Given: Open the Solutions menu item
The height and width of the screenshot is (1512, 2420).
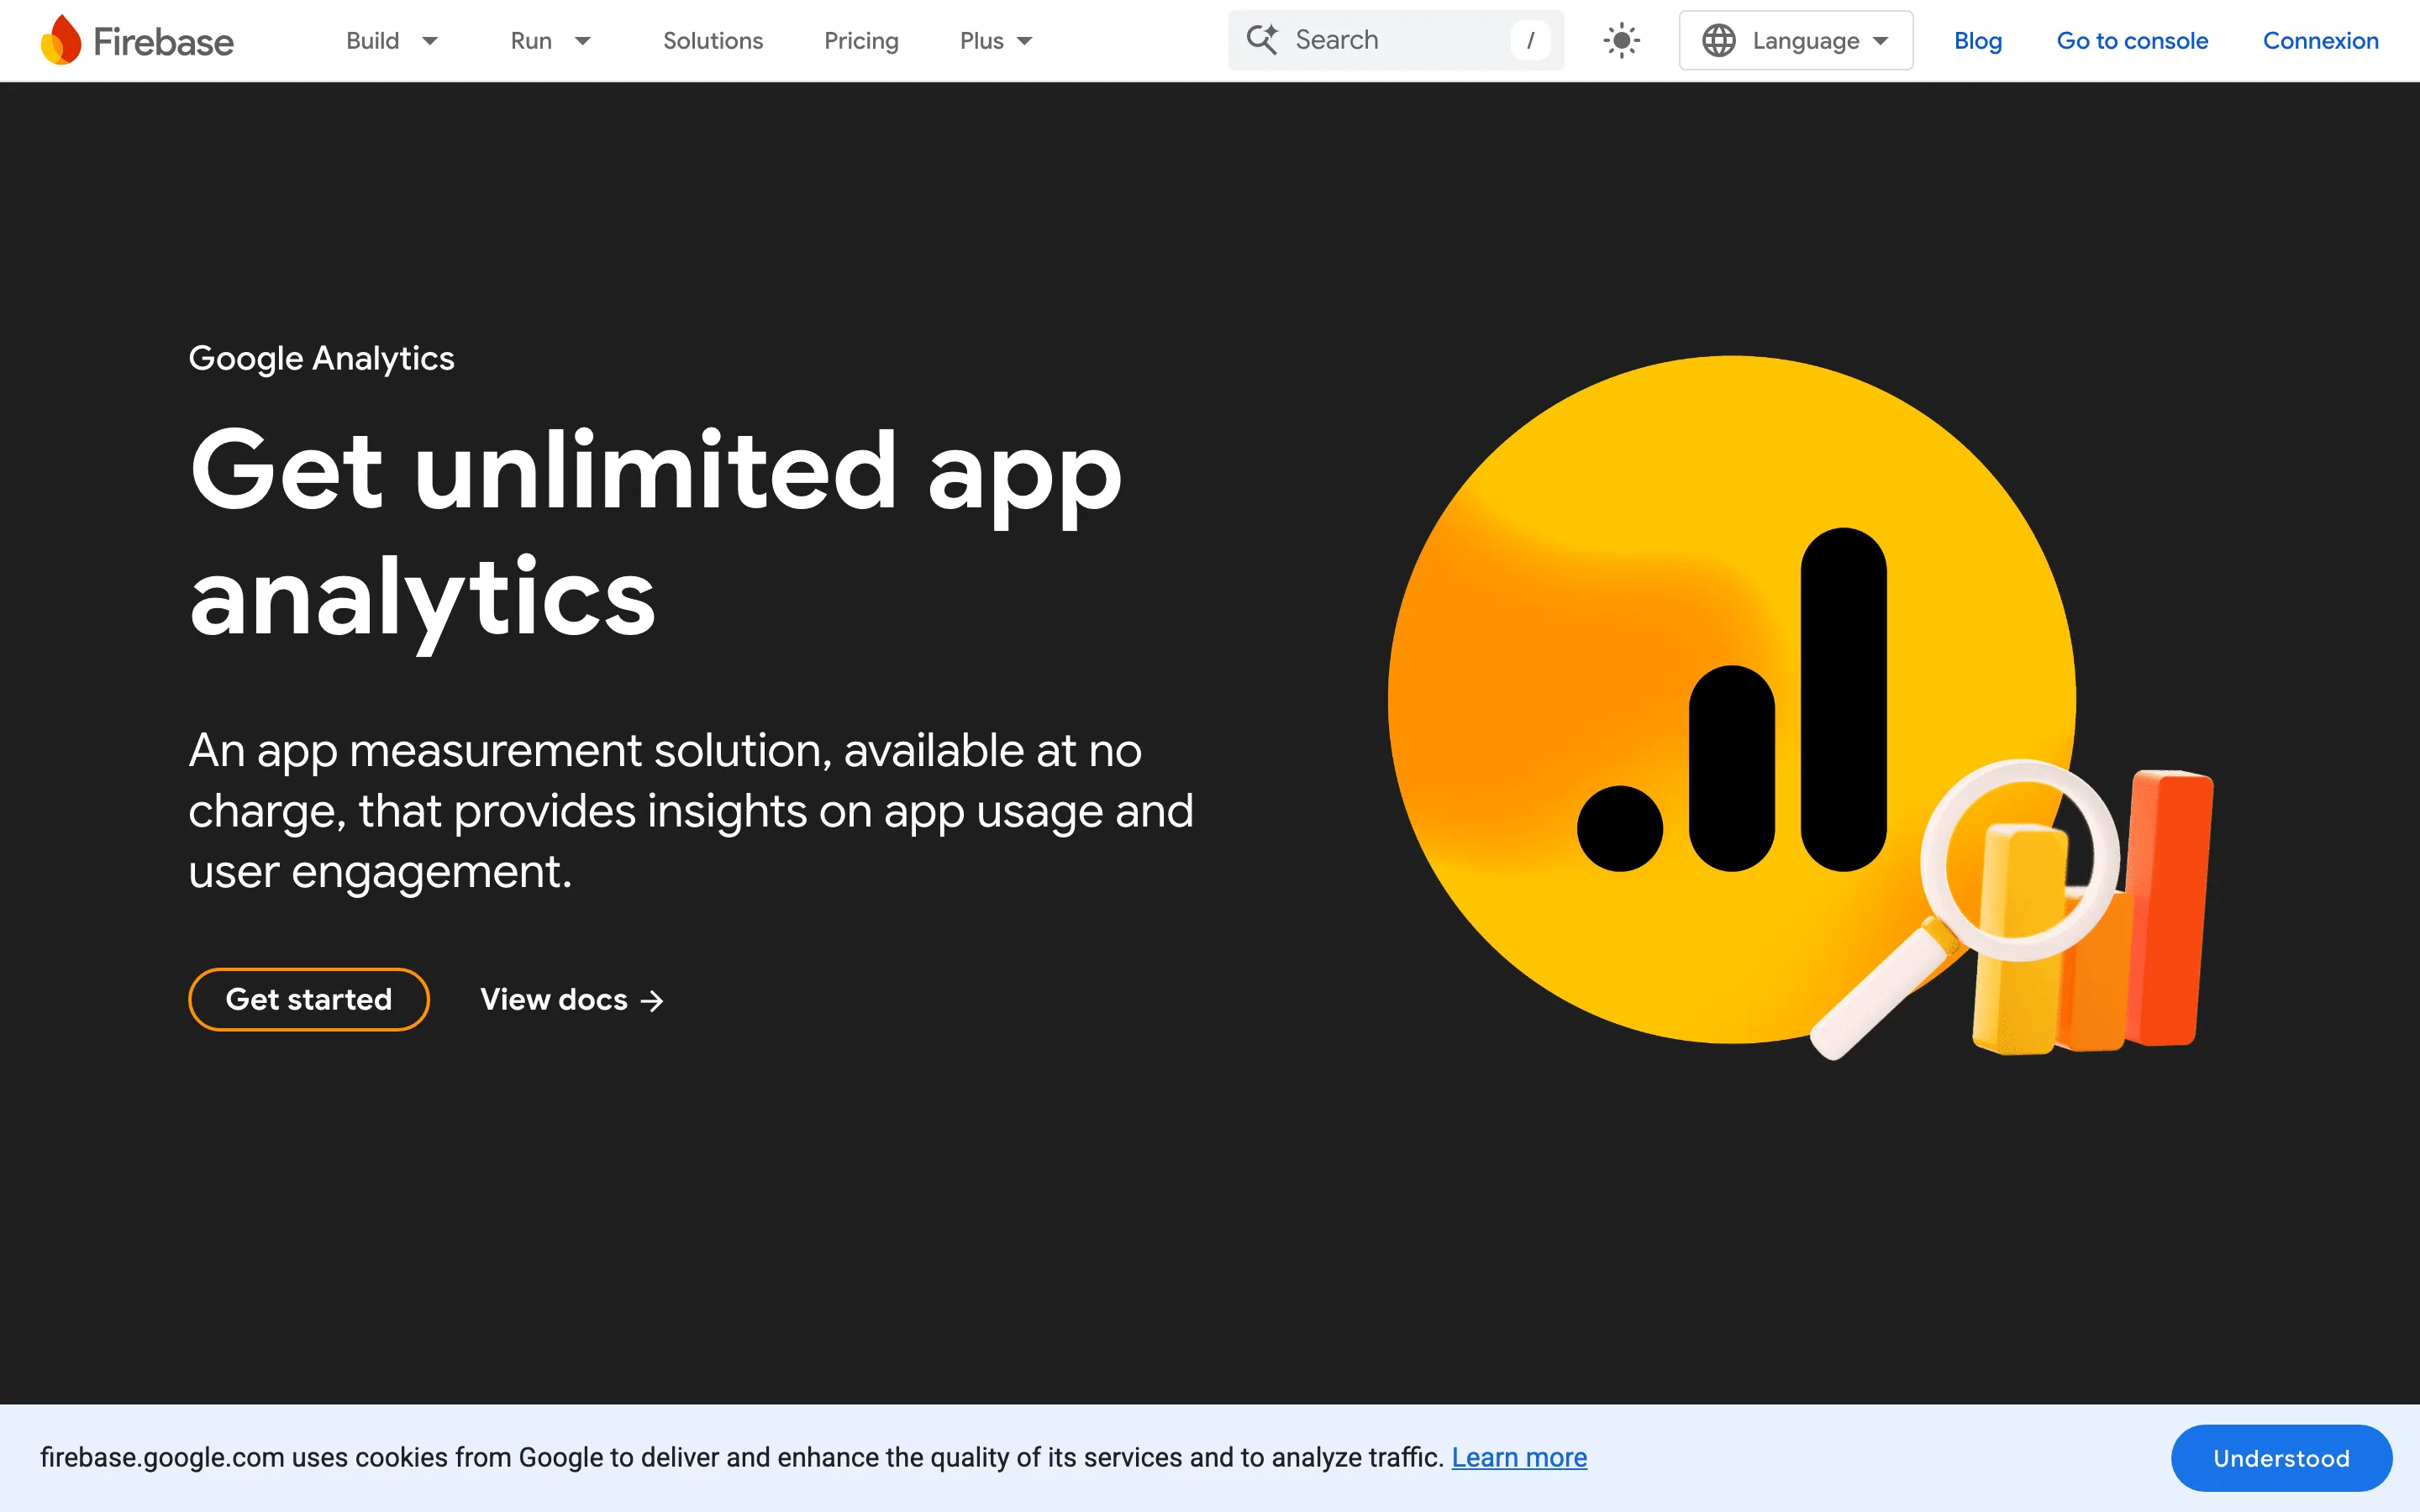Looking at the screenshot, I should [x=713, y=41].
